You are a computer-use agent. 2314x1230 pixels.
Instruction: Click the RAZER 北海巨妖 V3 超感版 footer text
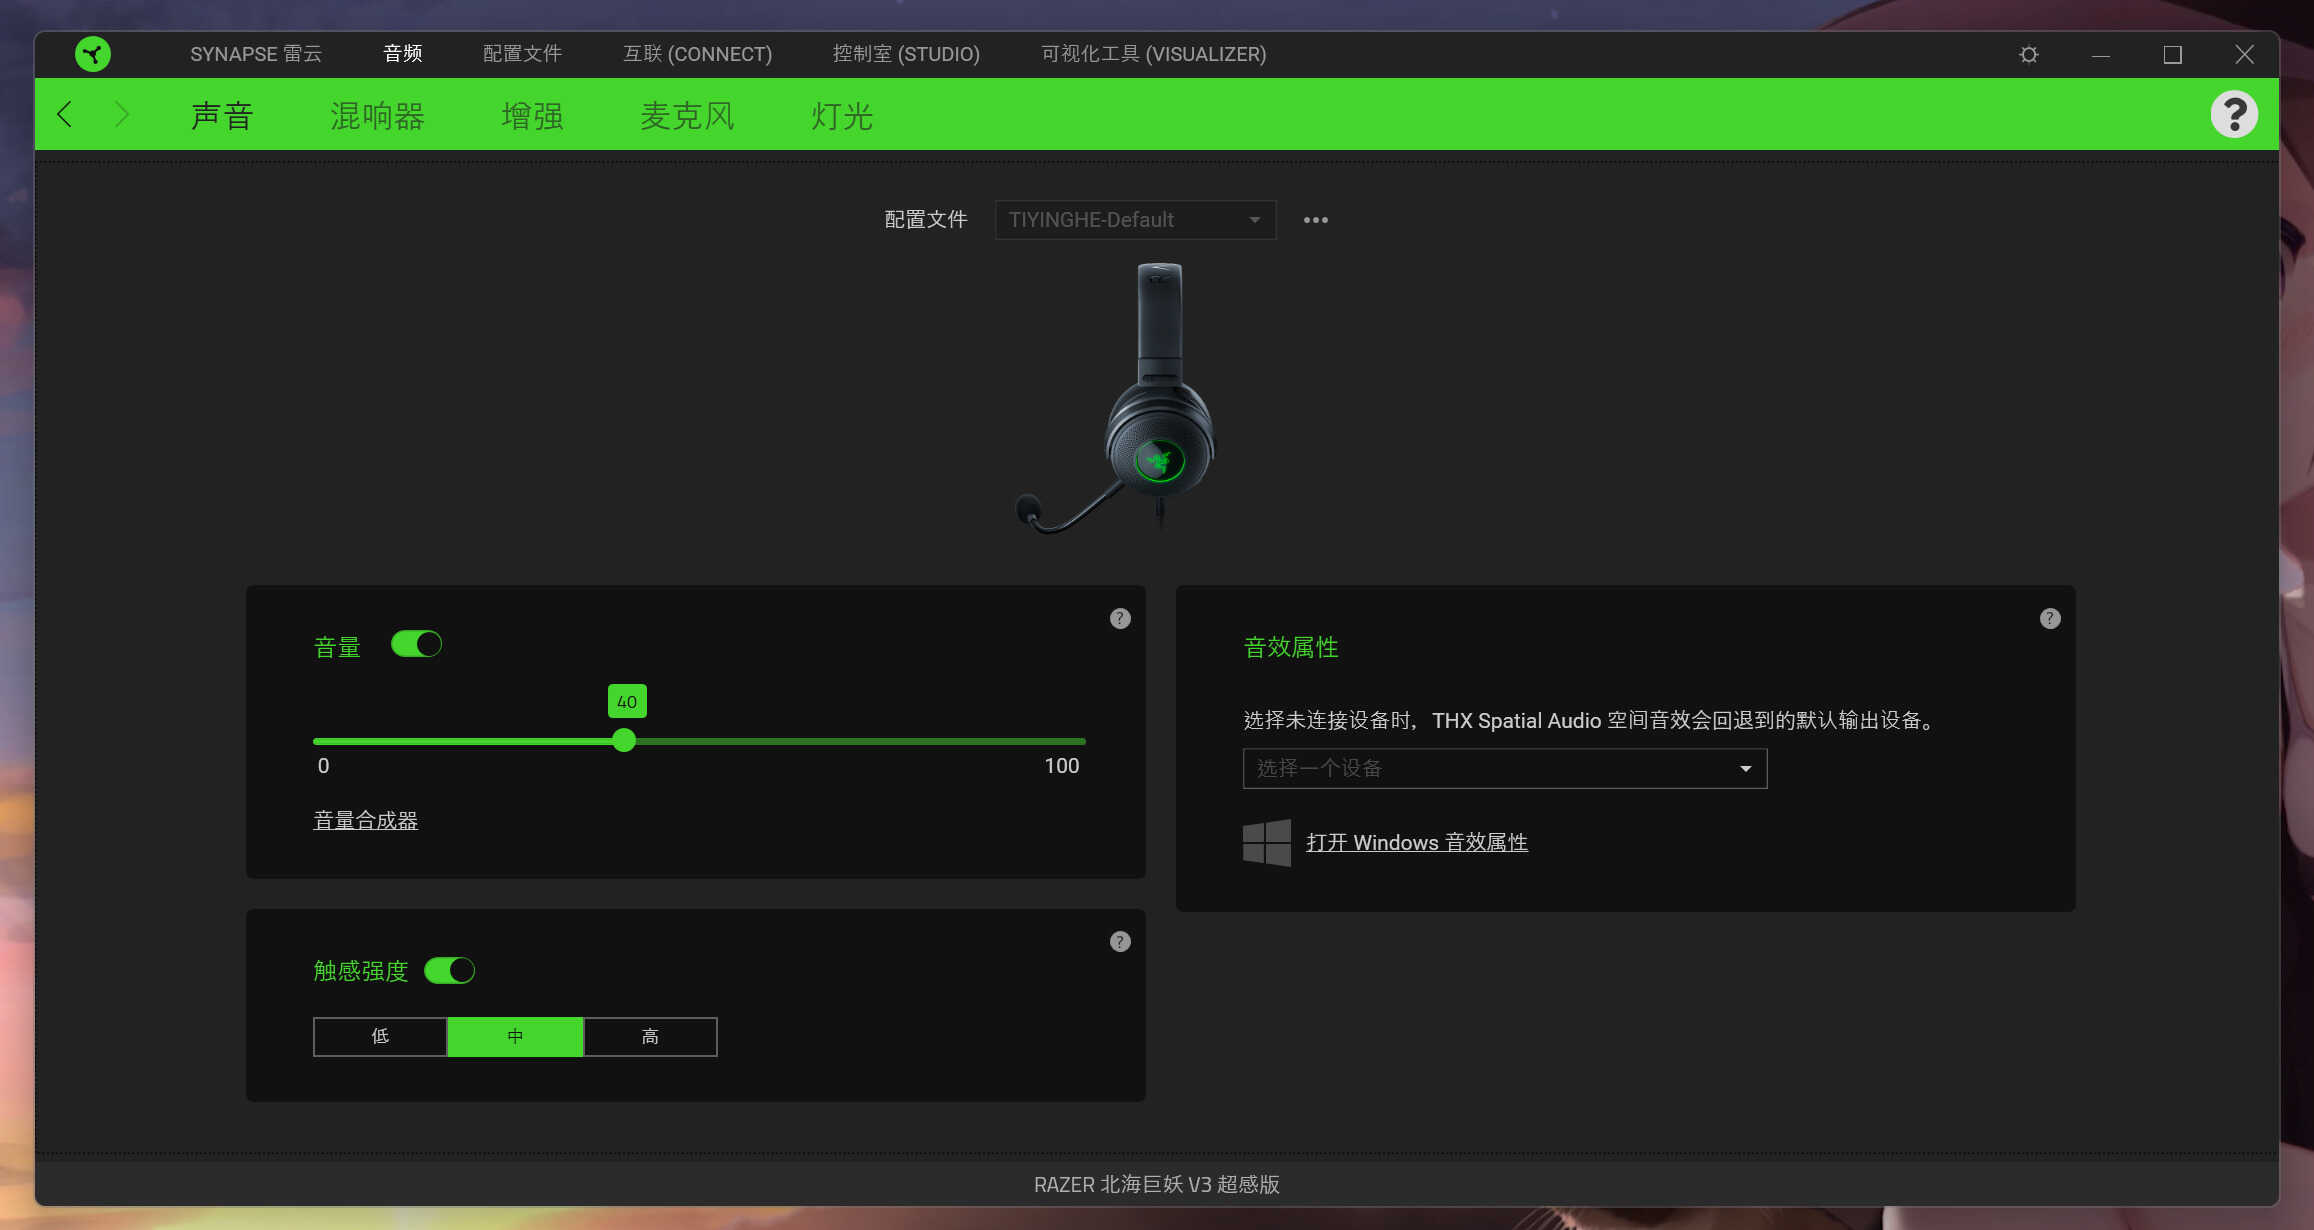[x=1157, y=1184]
